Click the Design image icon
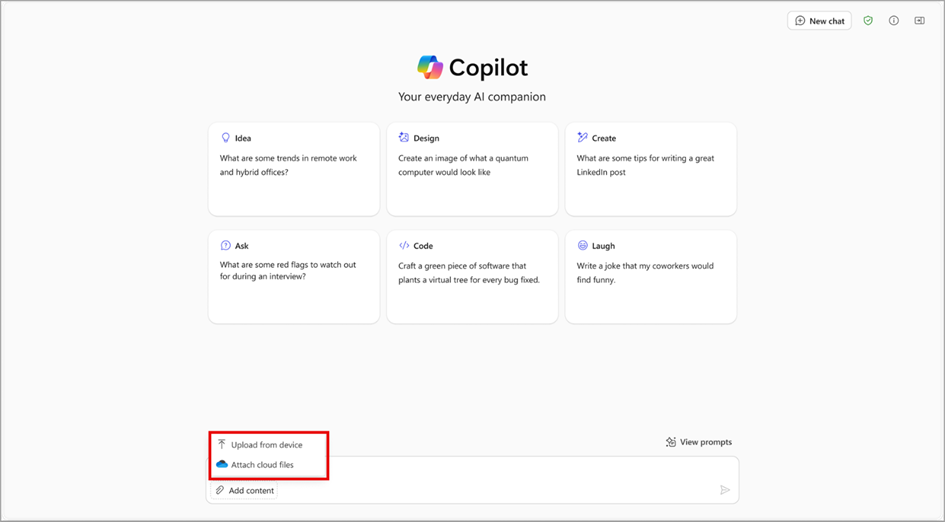The image size is (945, 522). click(x=404, y=137)
